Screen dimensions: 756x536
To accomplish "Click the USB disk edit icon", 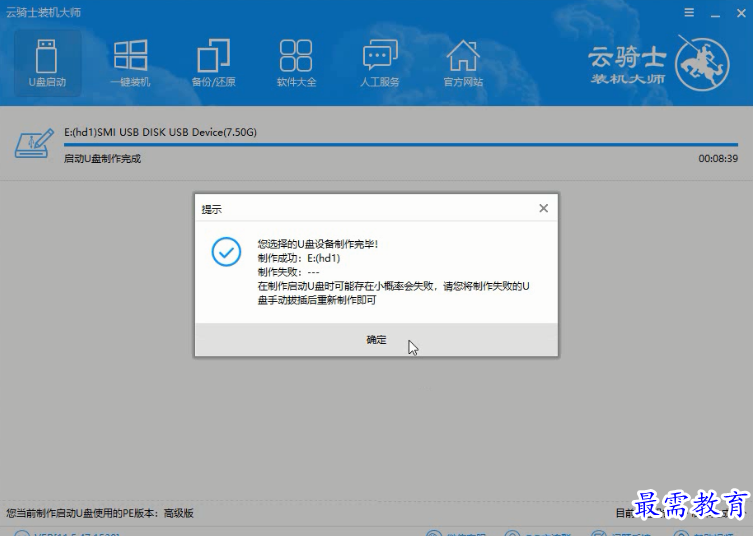I will (34, 144).
